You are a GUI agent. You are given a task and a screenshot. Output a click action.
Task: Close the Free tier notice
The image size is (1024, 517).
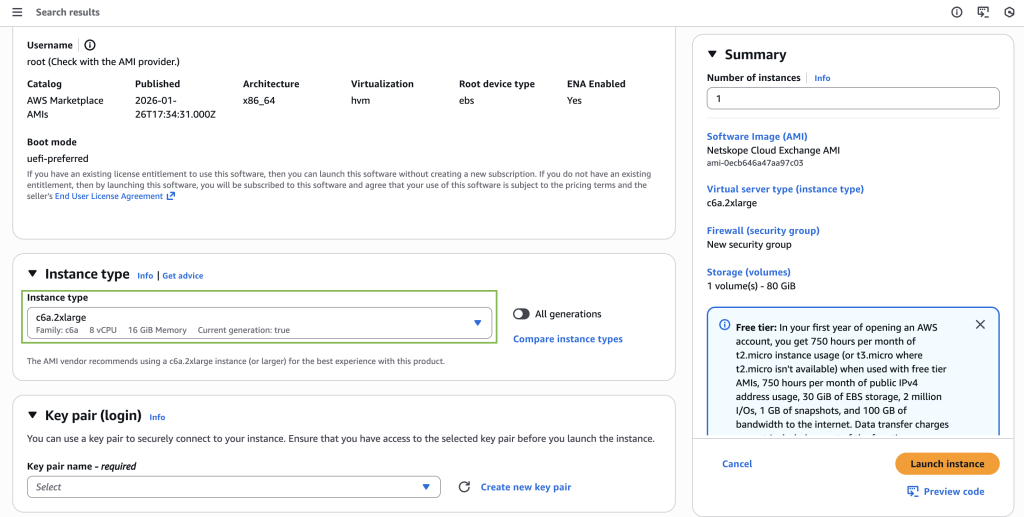[980, 324]
